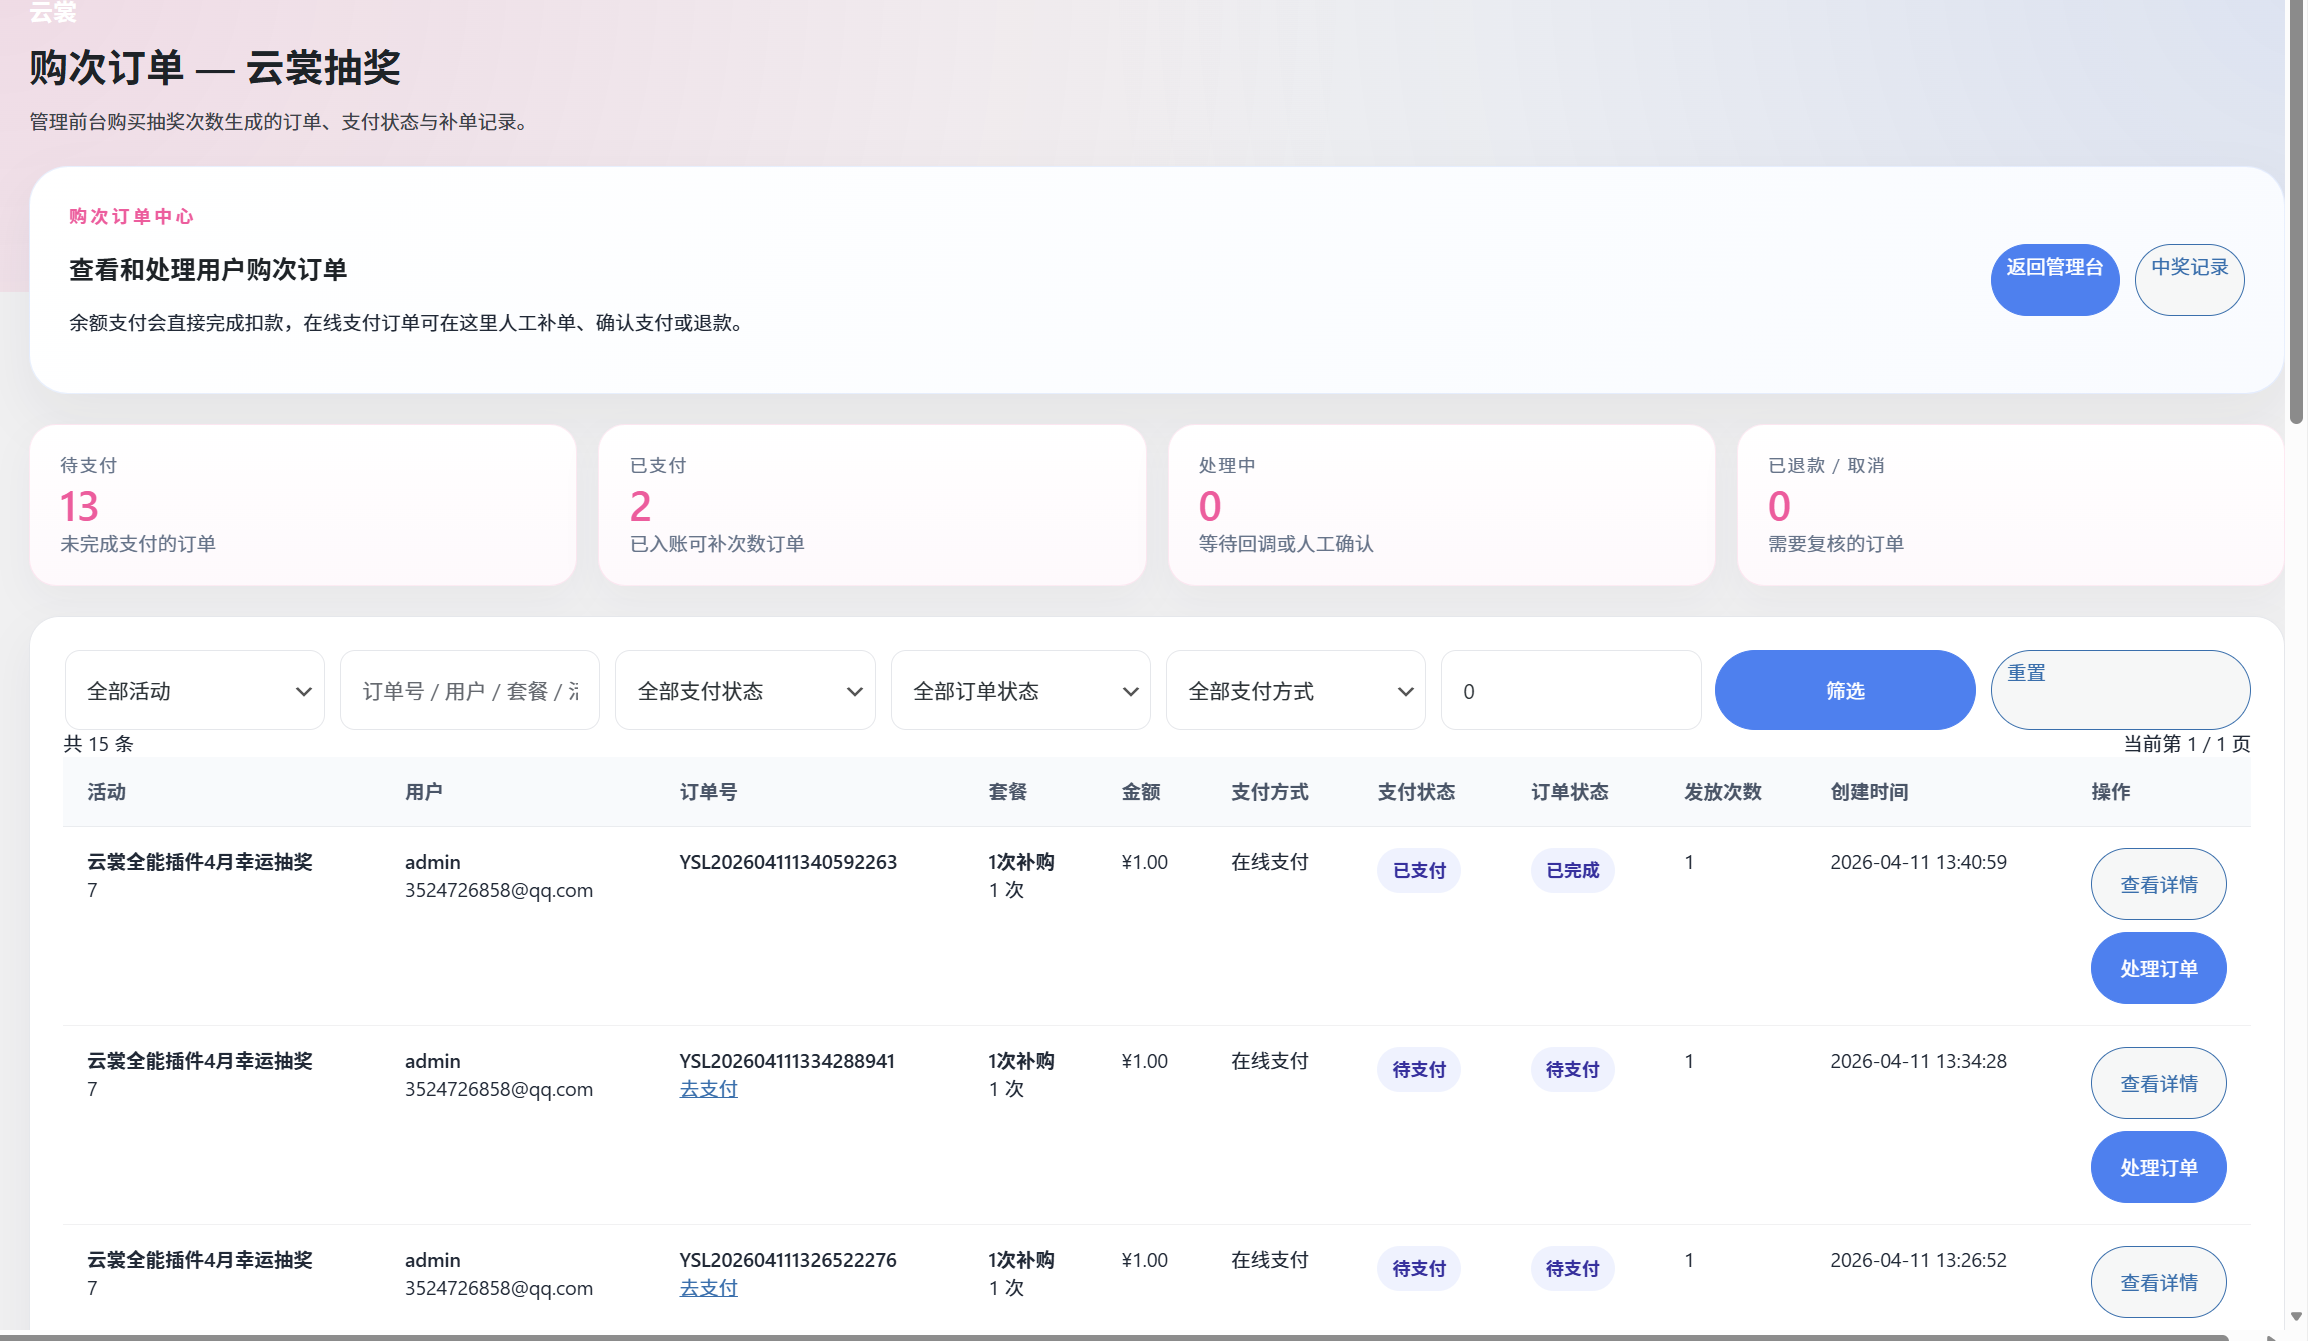Expand the 全部支付方式 dropdown
2311x1341 pixels.
(1296, 691)
